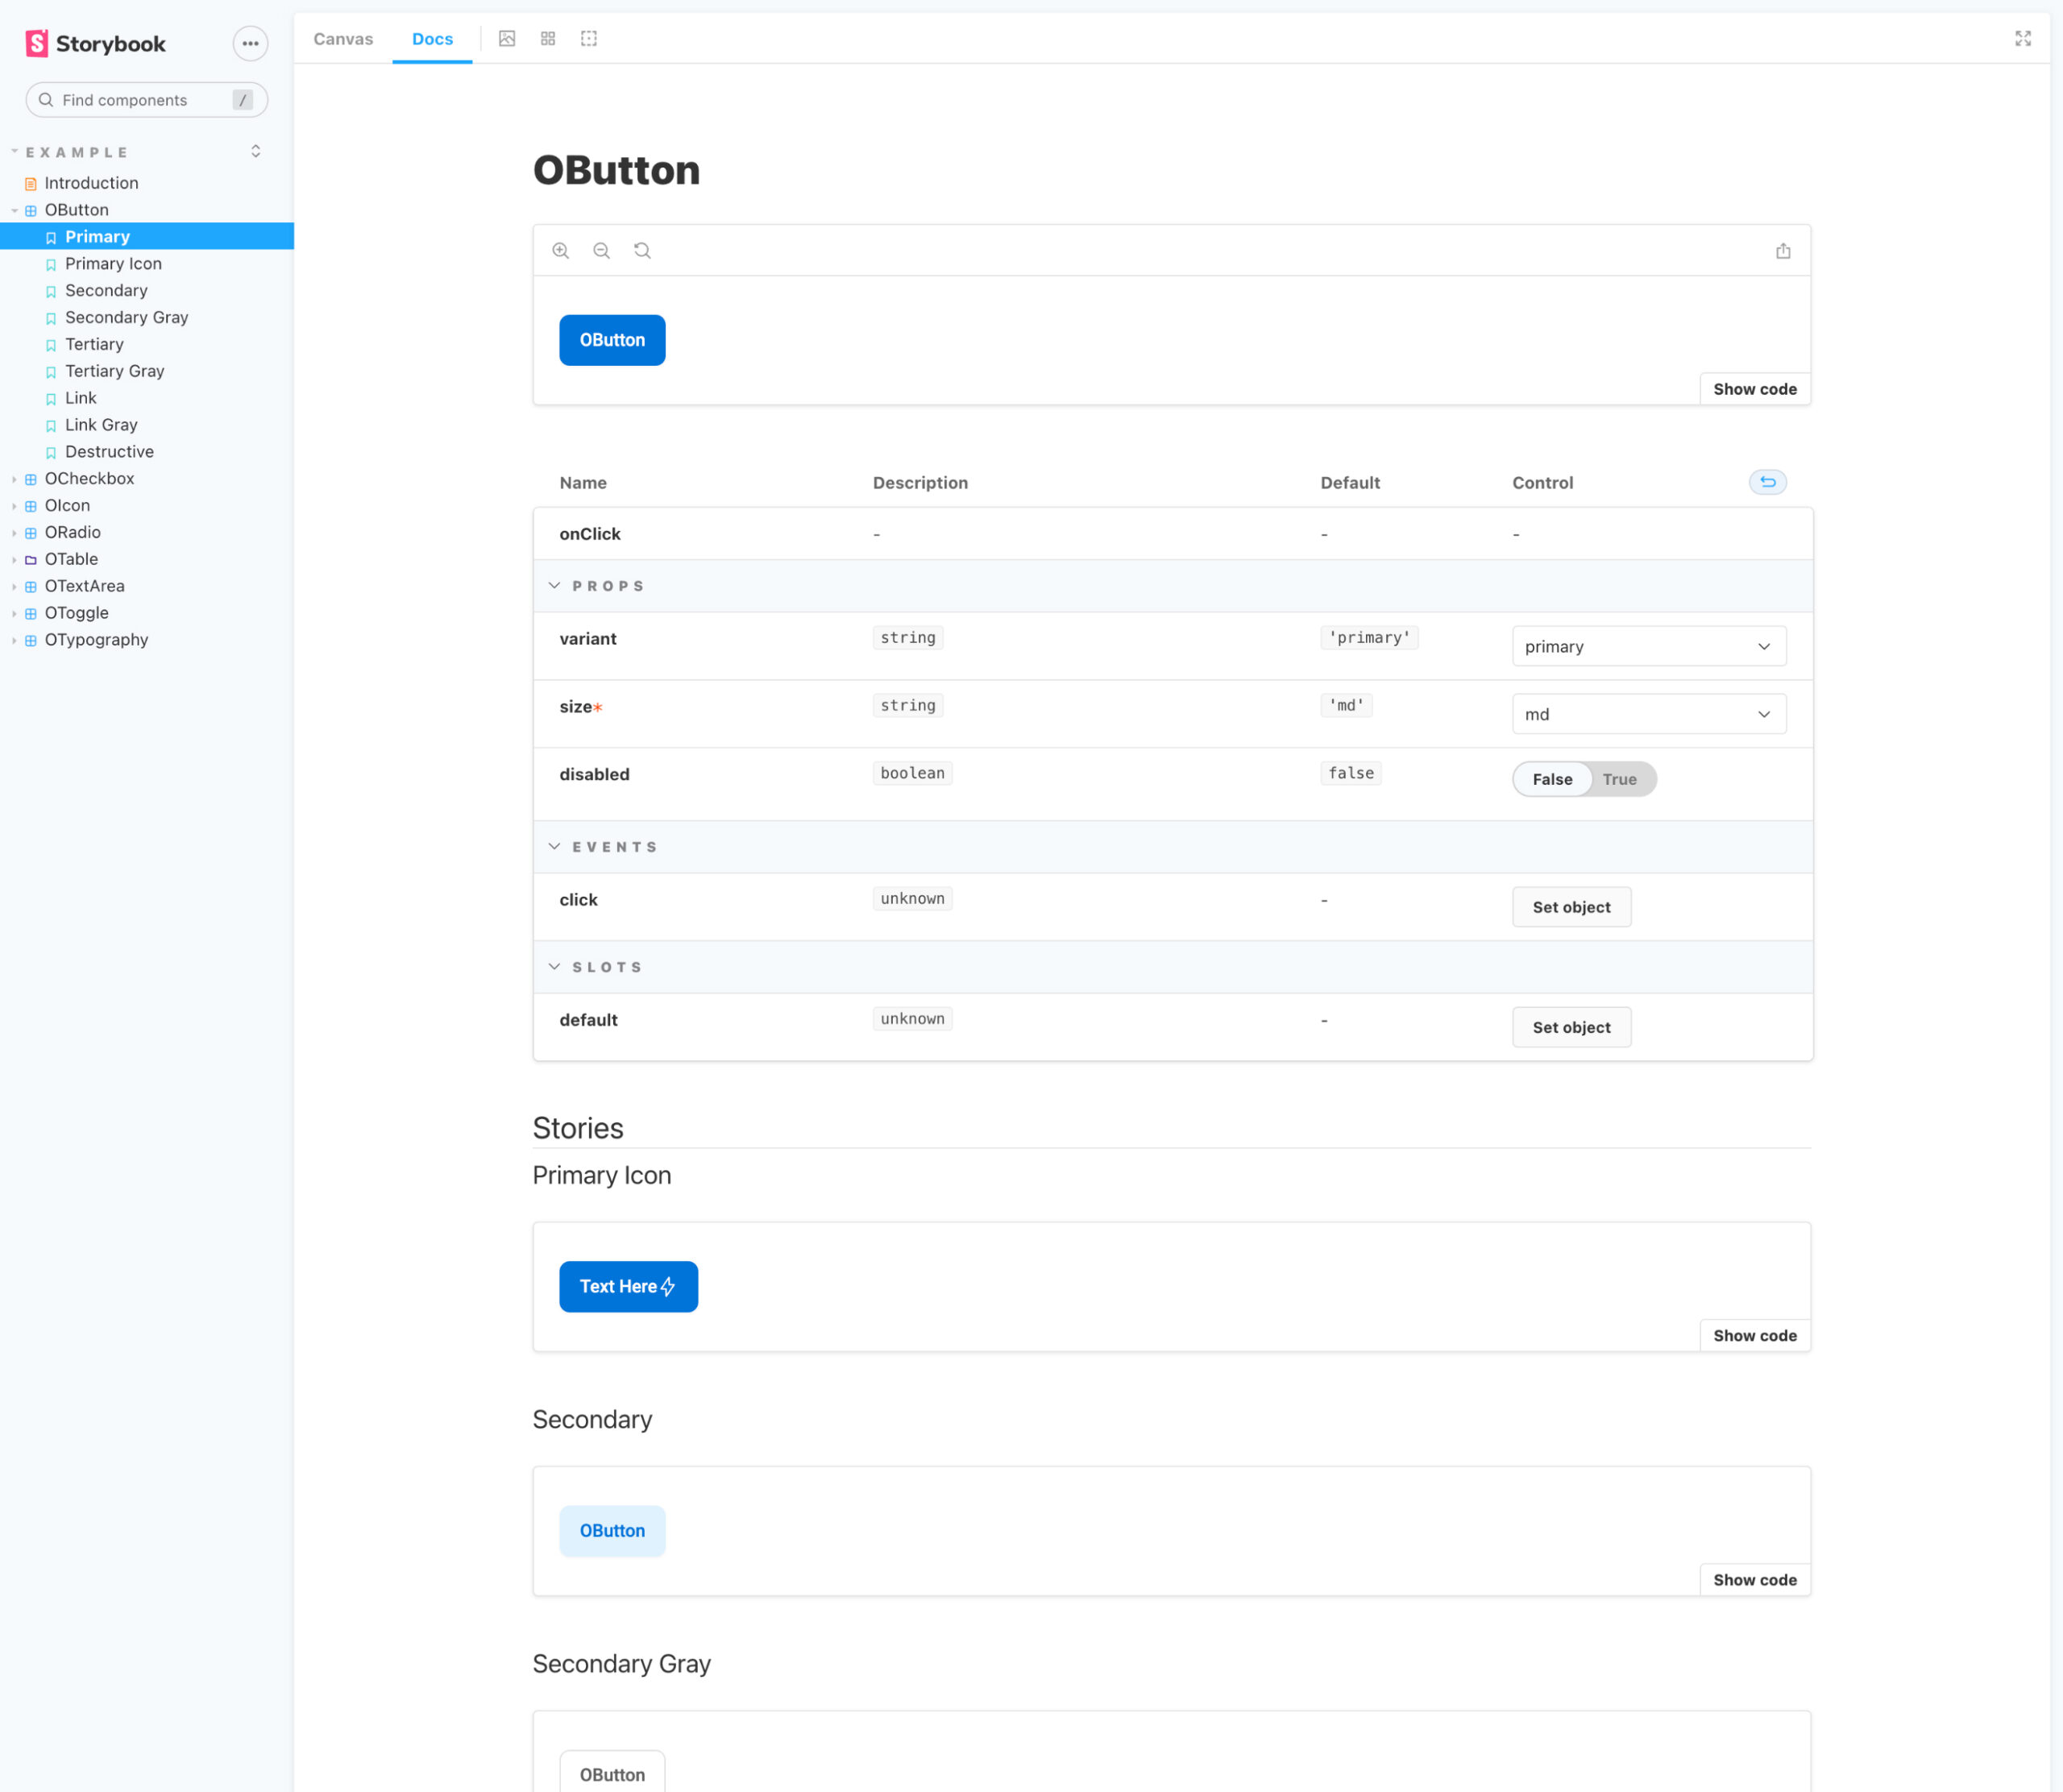
Task: Show code for the Primary story
Action: tap(1755, 390)
